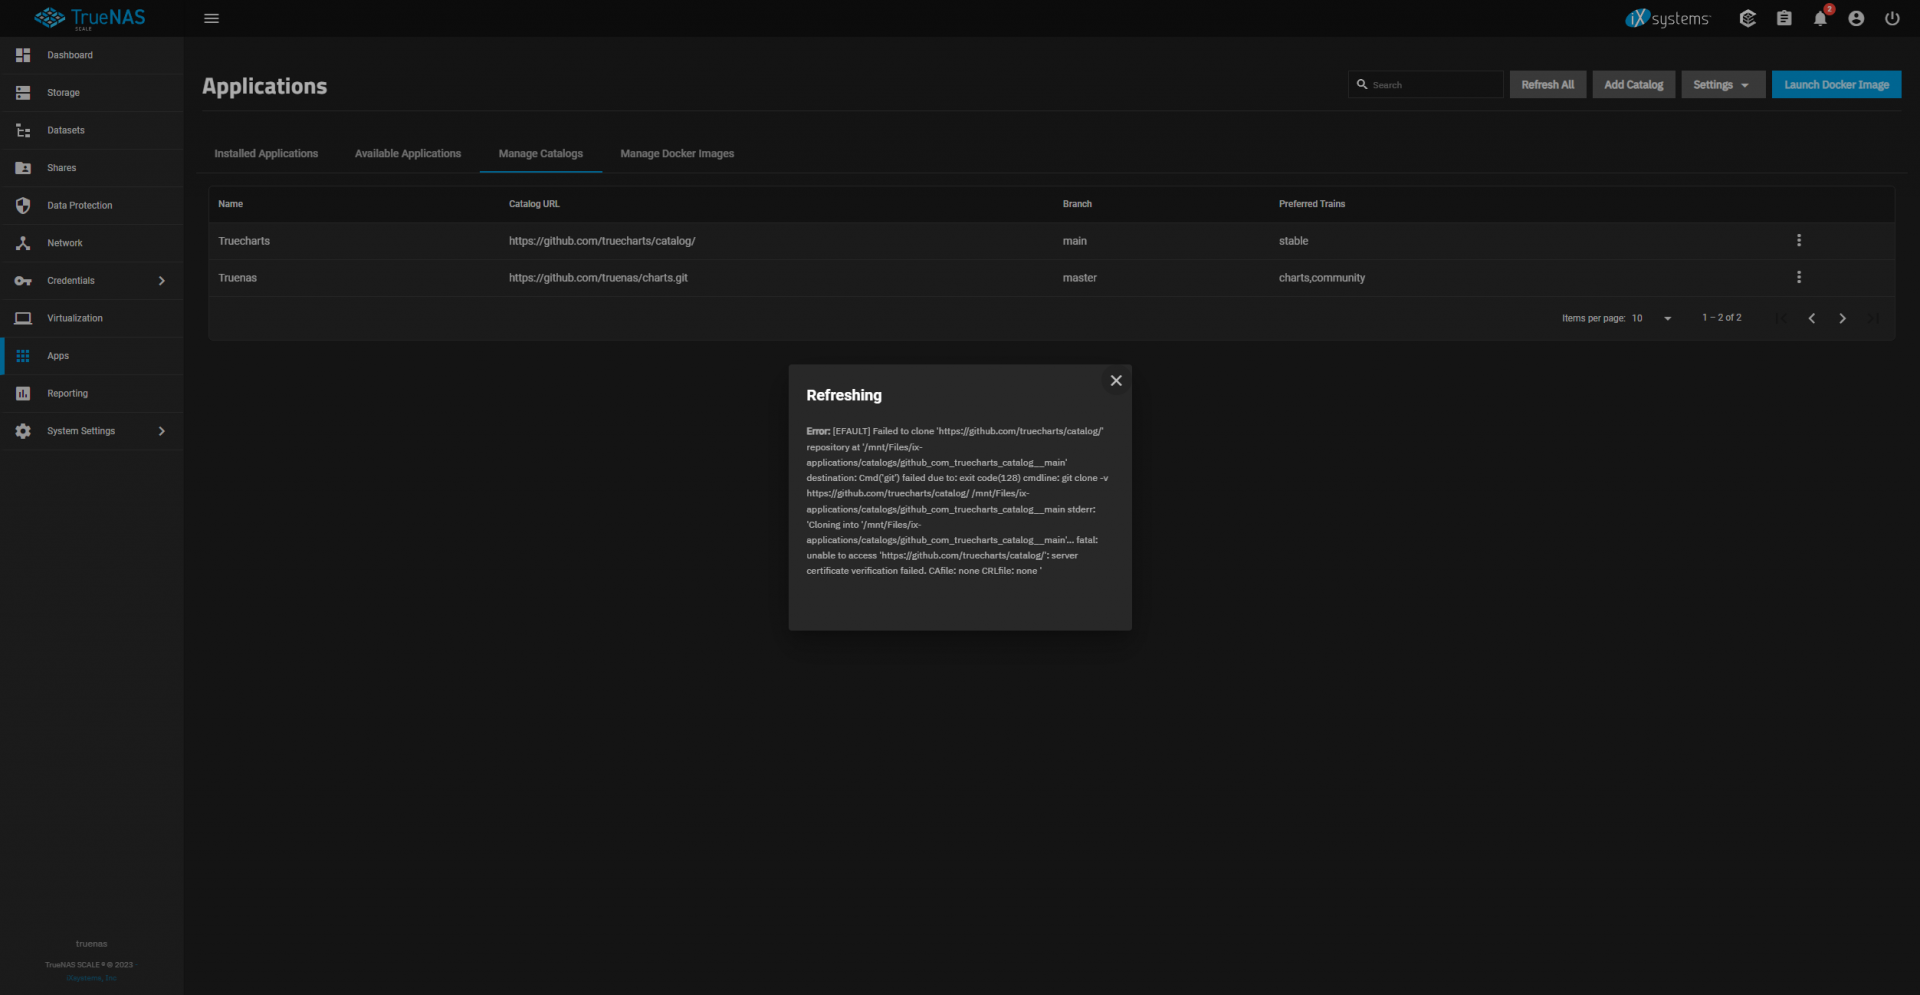Viewport: 1920px width, 995px height.
Task: Click the truenas charts.git URL
Action: [598, 278]
